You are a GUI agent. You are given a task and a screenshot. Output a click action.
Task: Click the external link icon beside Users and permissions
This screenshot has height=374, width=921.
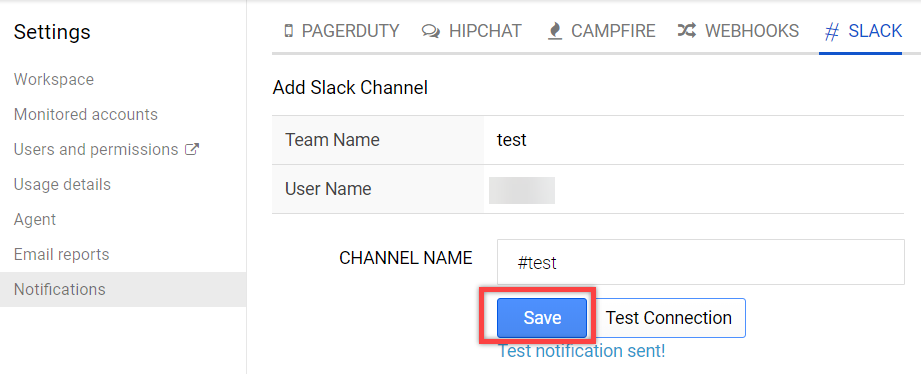192,149
